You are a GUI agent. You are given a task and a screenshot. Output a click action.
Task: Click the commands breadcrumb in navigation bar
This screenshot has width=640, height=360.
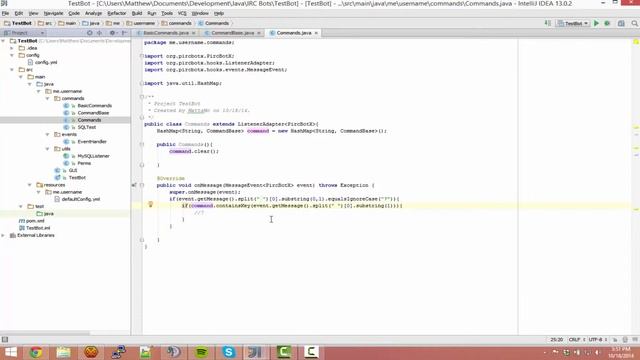(176, 23)
